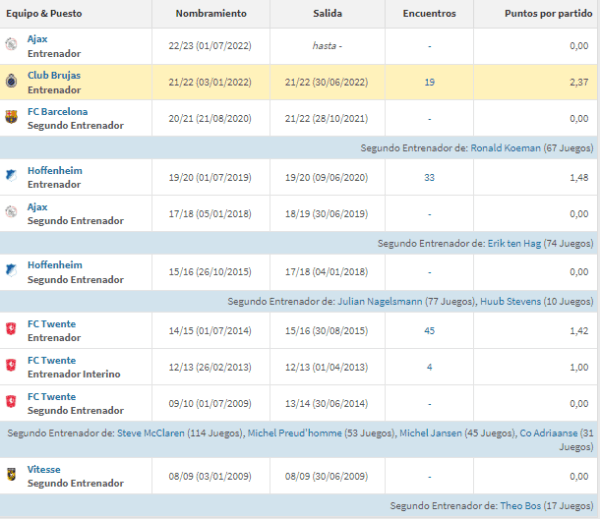Open the Steve McClaren link
Screen dimensions: 600x519
click(x=151, y=433)
